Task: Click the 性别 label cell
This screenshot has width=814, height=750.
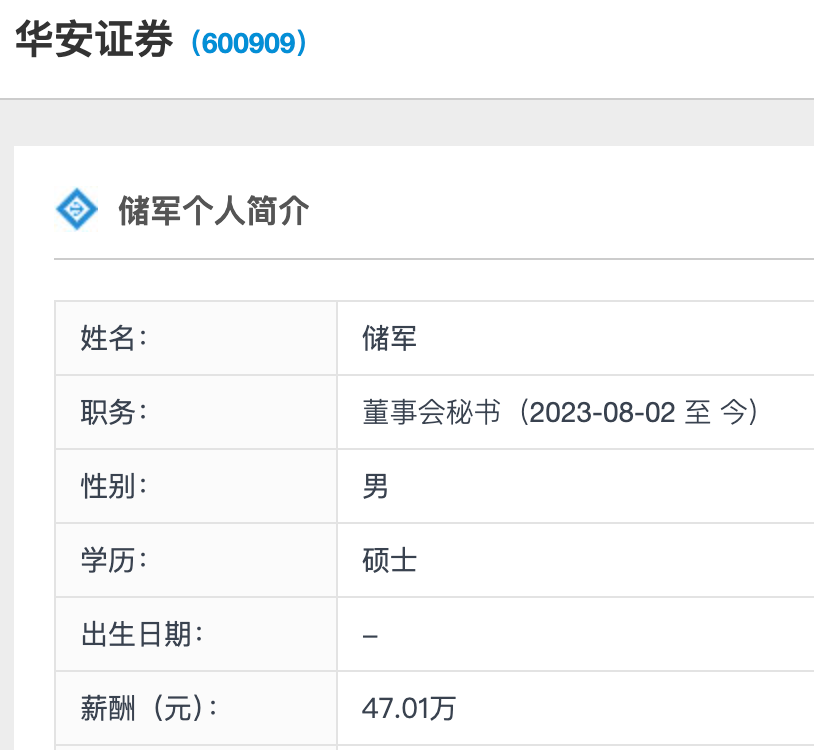Action: 196,486
